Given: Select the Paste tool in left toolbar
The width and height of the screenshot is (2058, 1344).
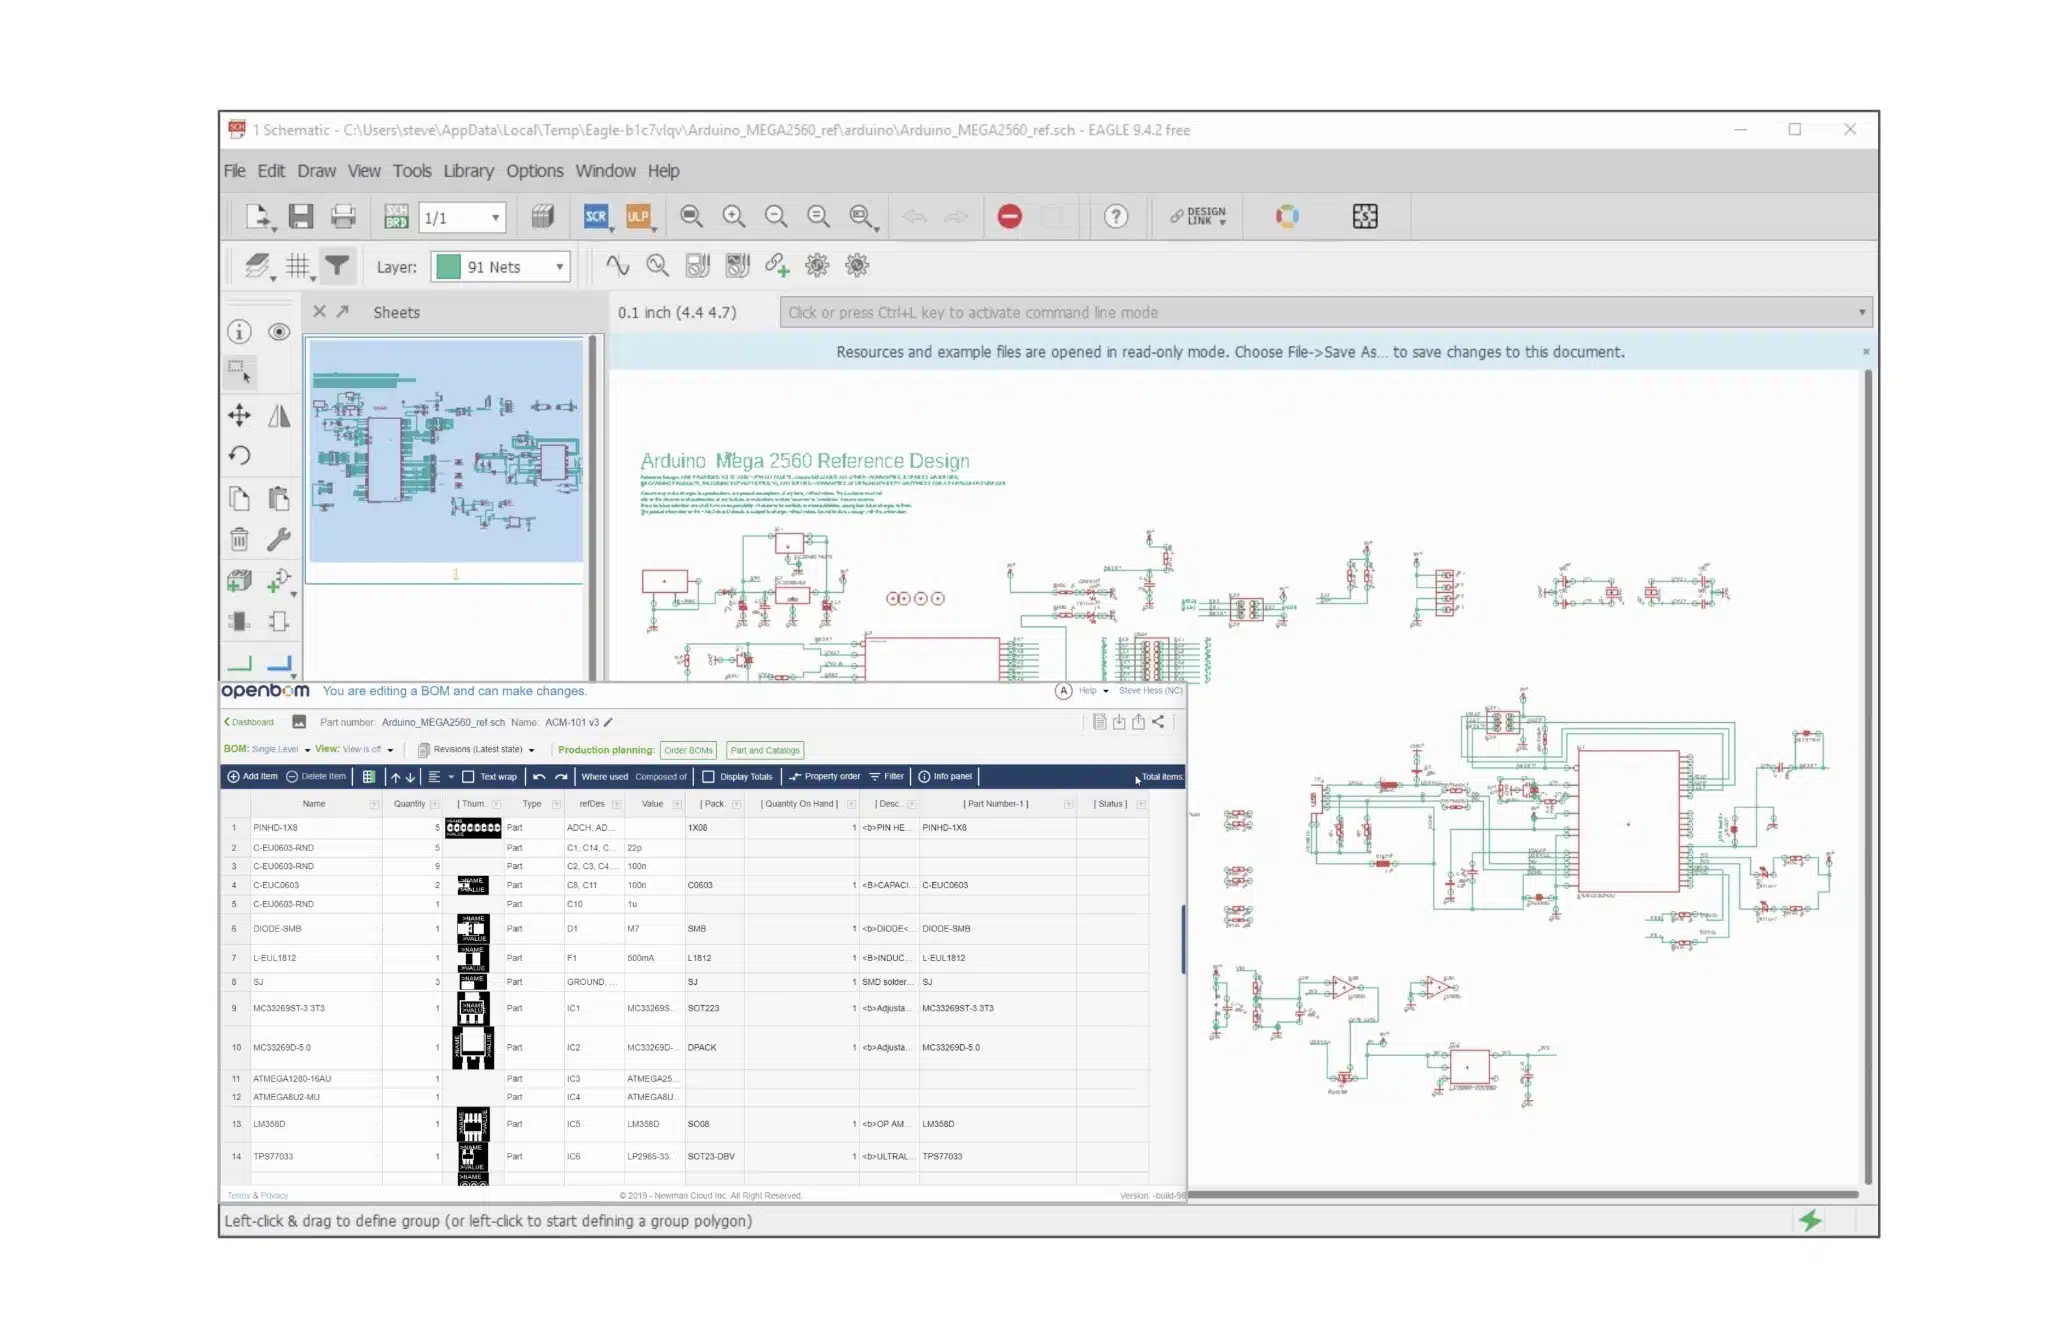Looking at the screenshot, I should click(279, 499).
